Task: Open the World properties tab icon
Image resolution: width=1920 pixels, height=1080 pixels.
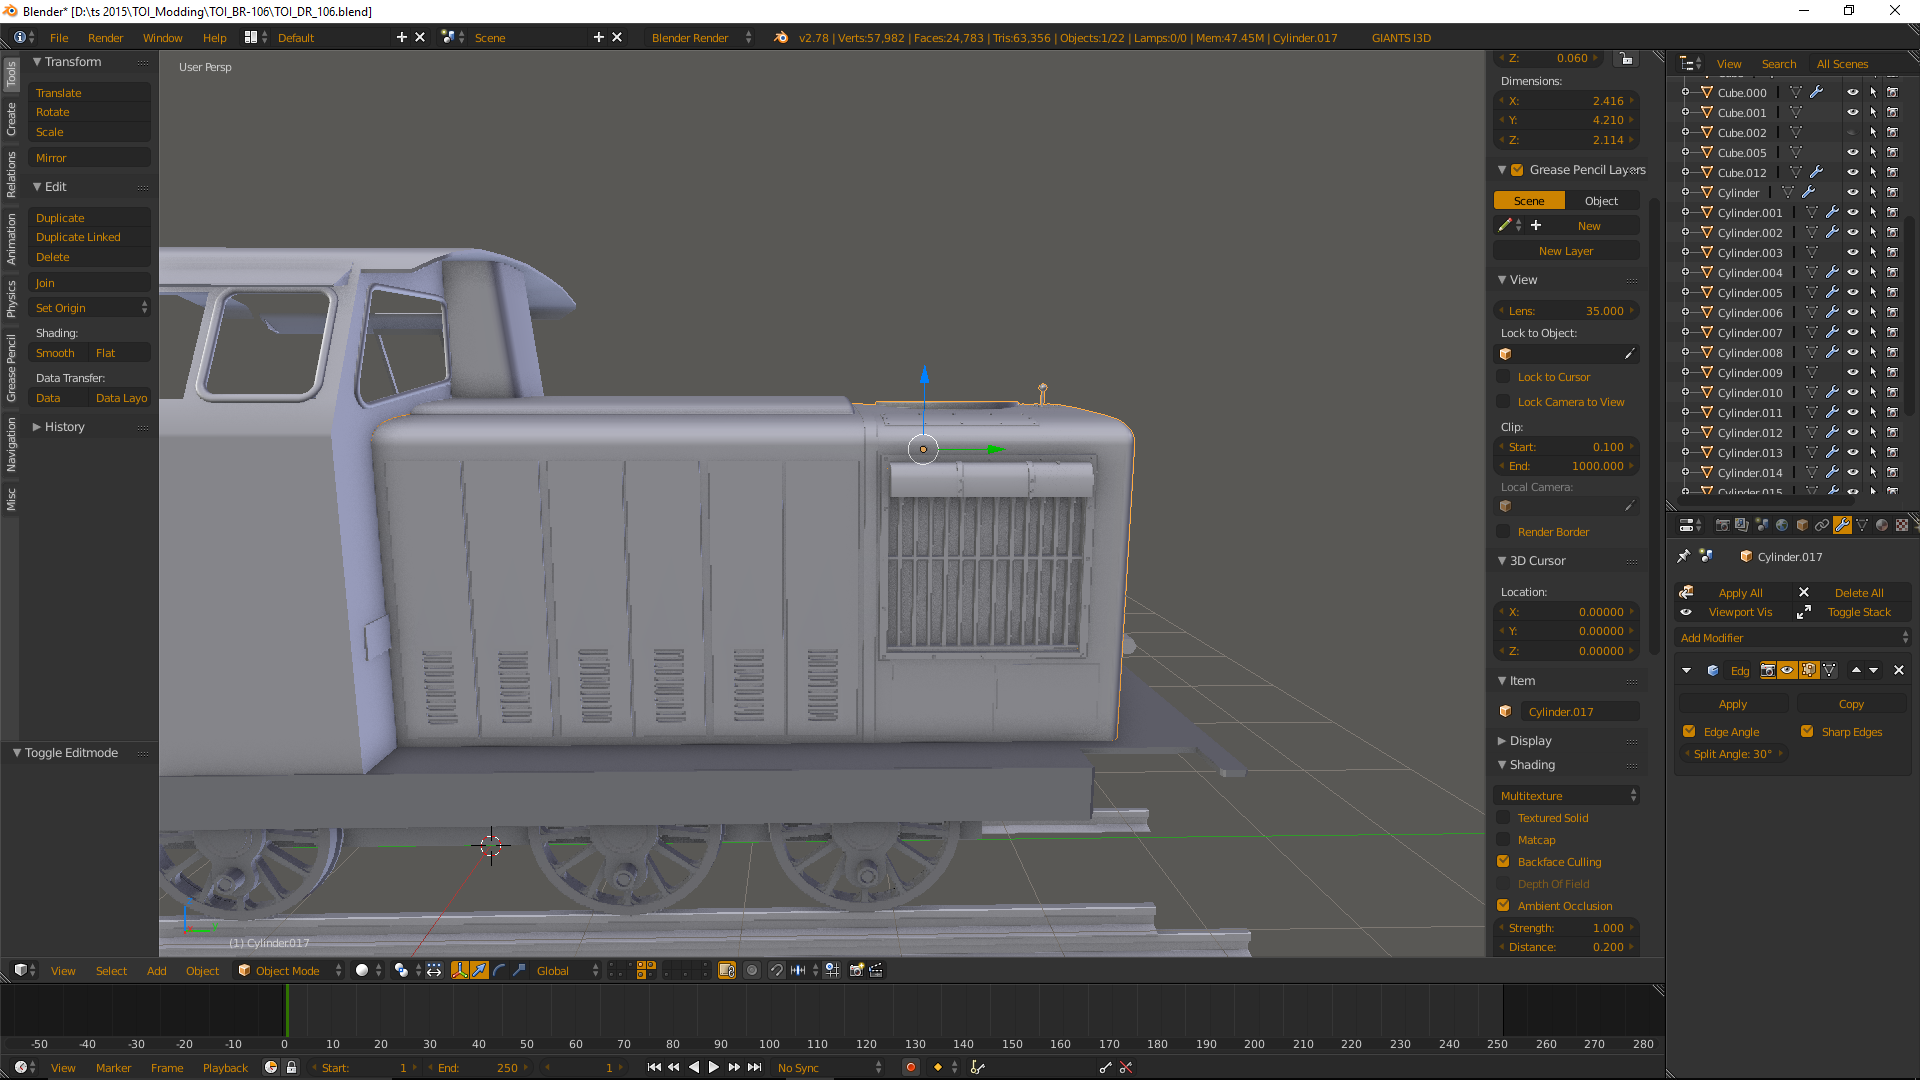Action: [x=1782, y=525]
